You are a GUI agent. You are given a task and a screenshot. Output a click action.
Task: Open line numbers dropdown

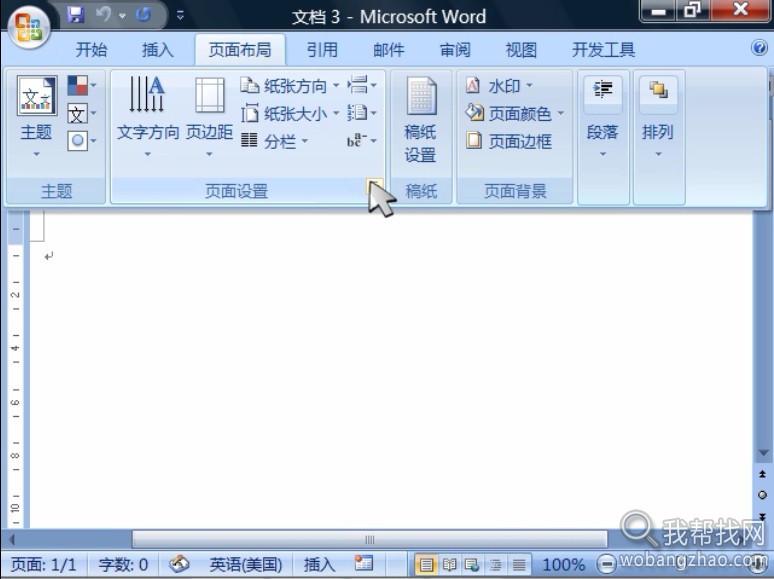(362, 113)
